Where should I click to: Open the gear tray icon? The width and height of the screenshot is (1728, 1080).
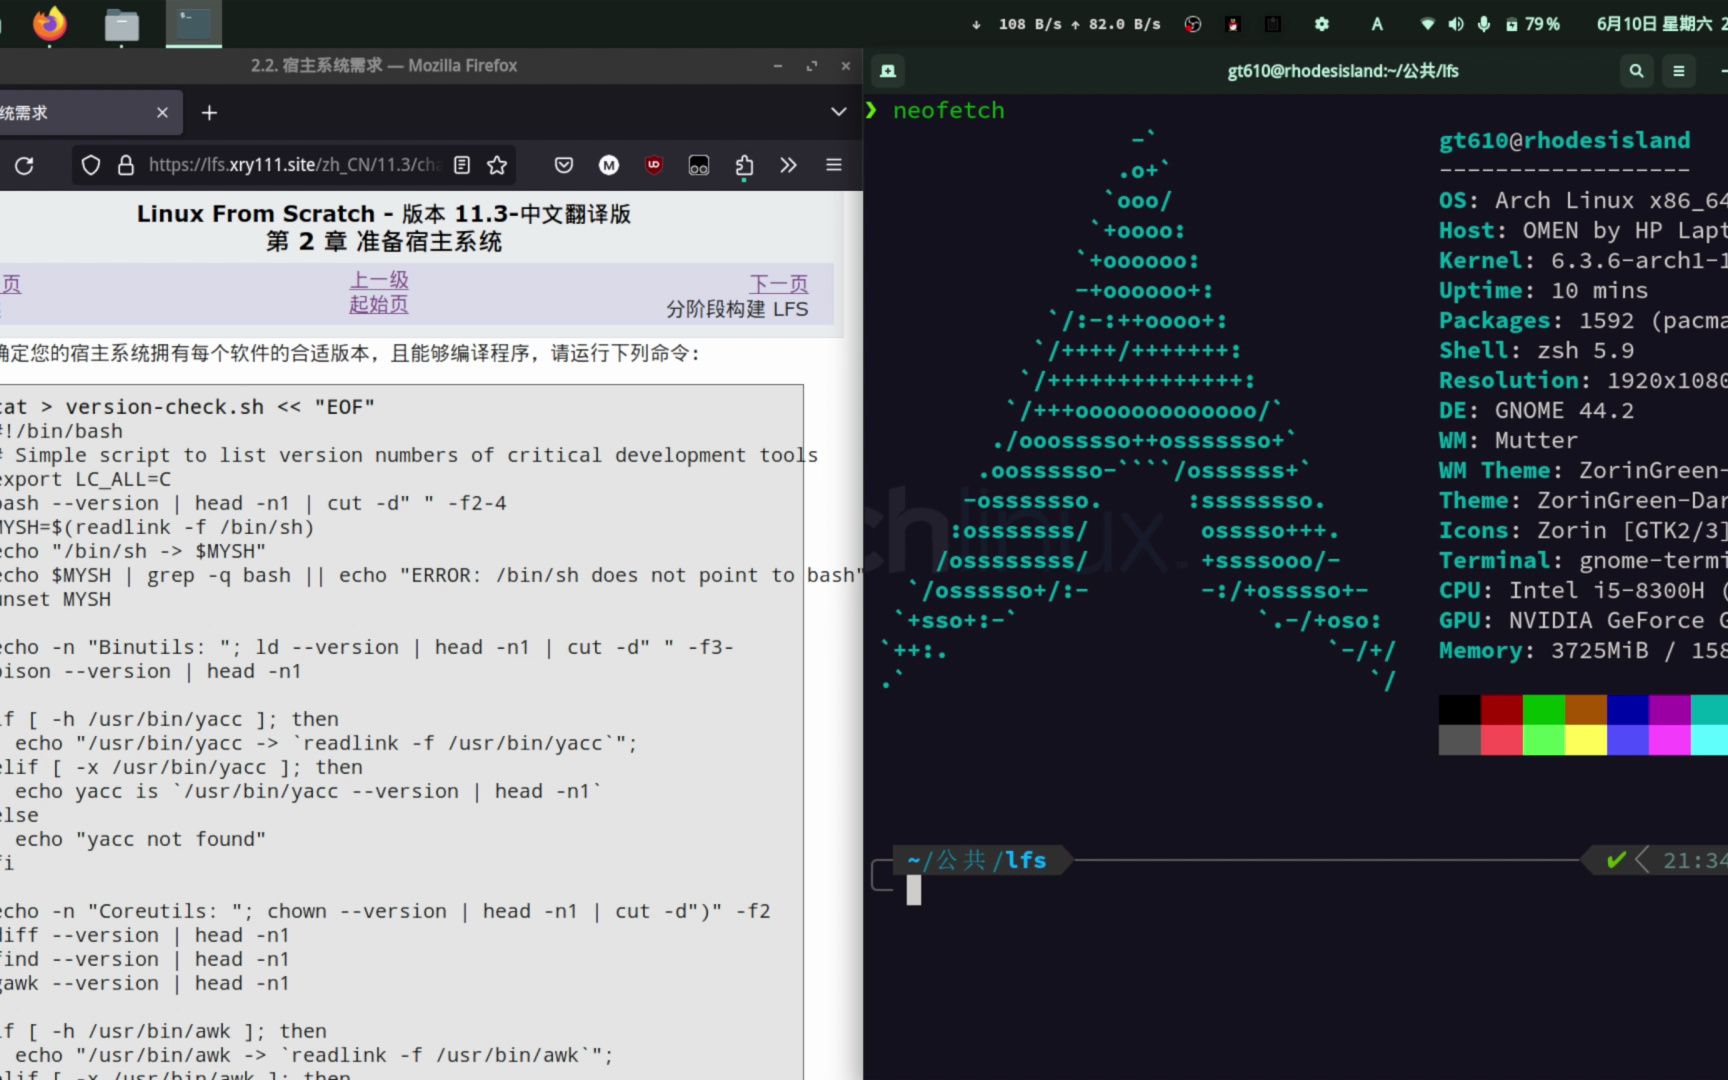(1322, 24)
